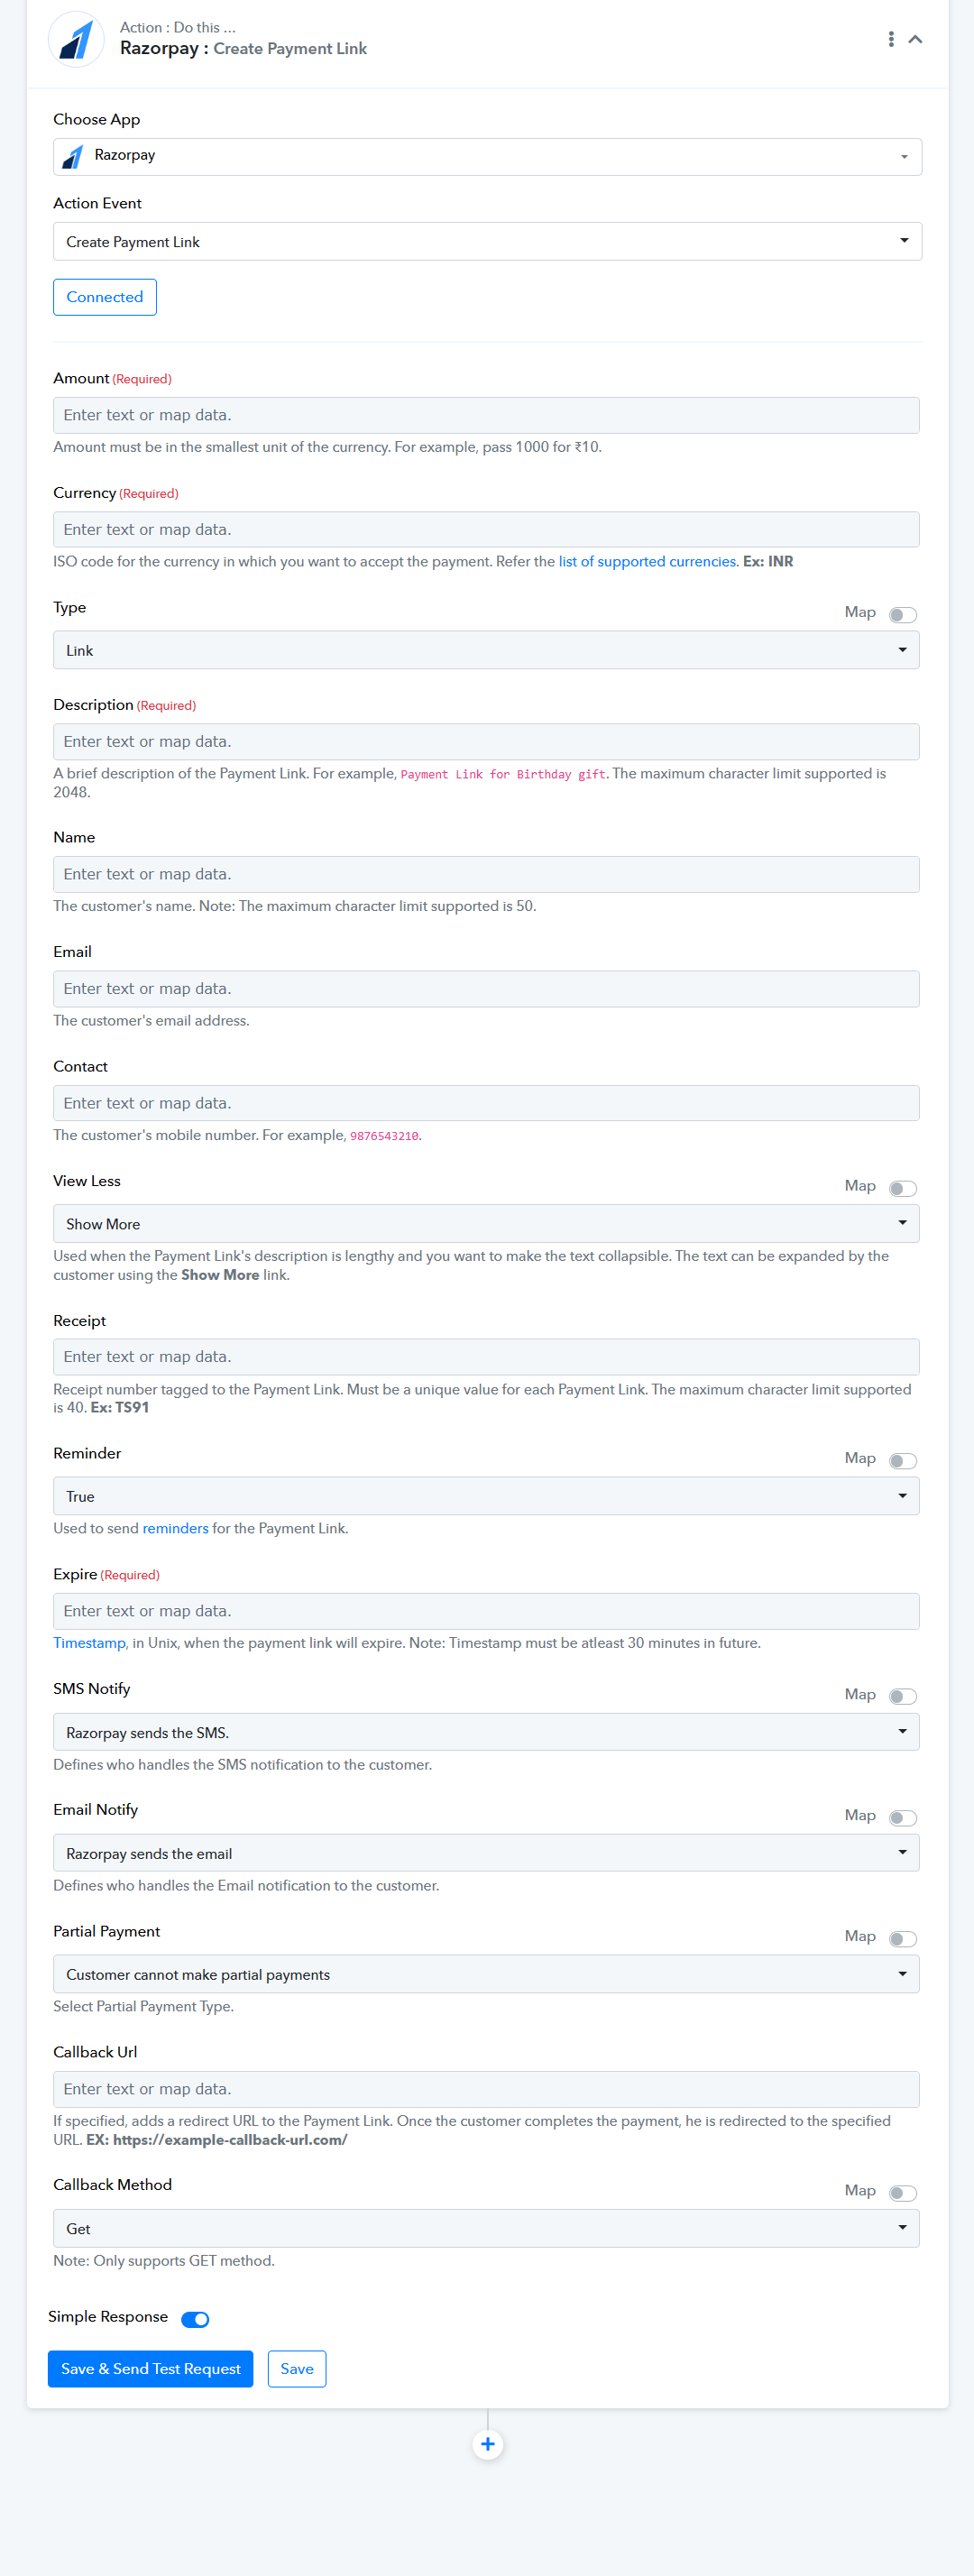Click the Save & Send Test Request button
Image resolution: width=974 pixels, height=2576 pixels.
[151, 2369]
